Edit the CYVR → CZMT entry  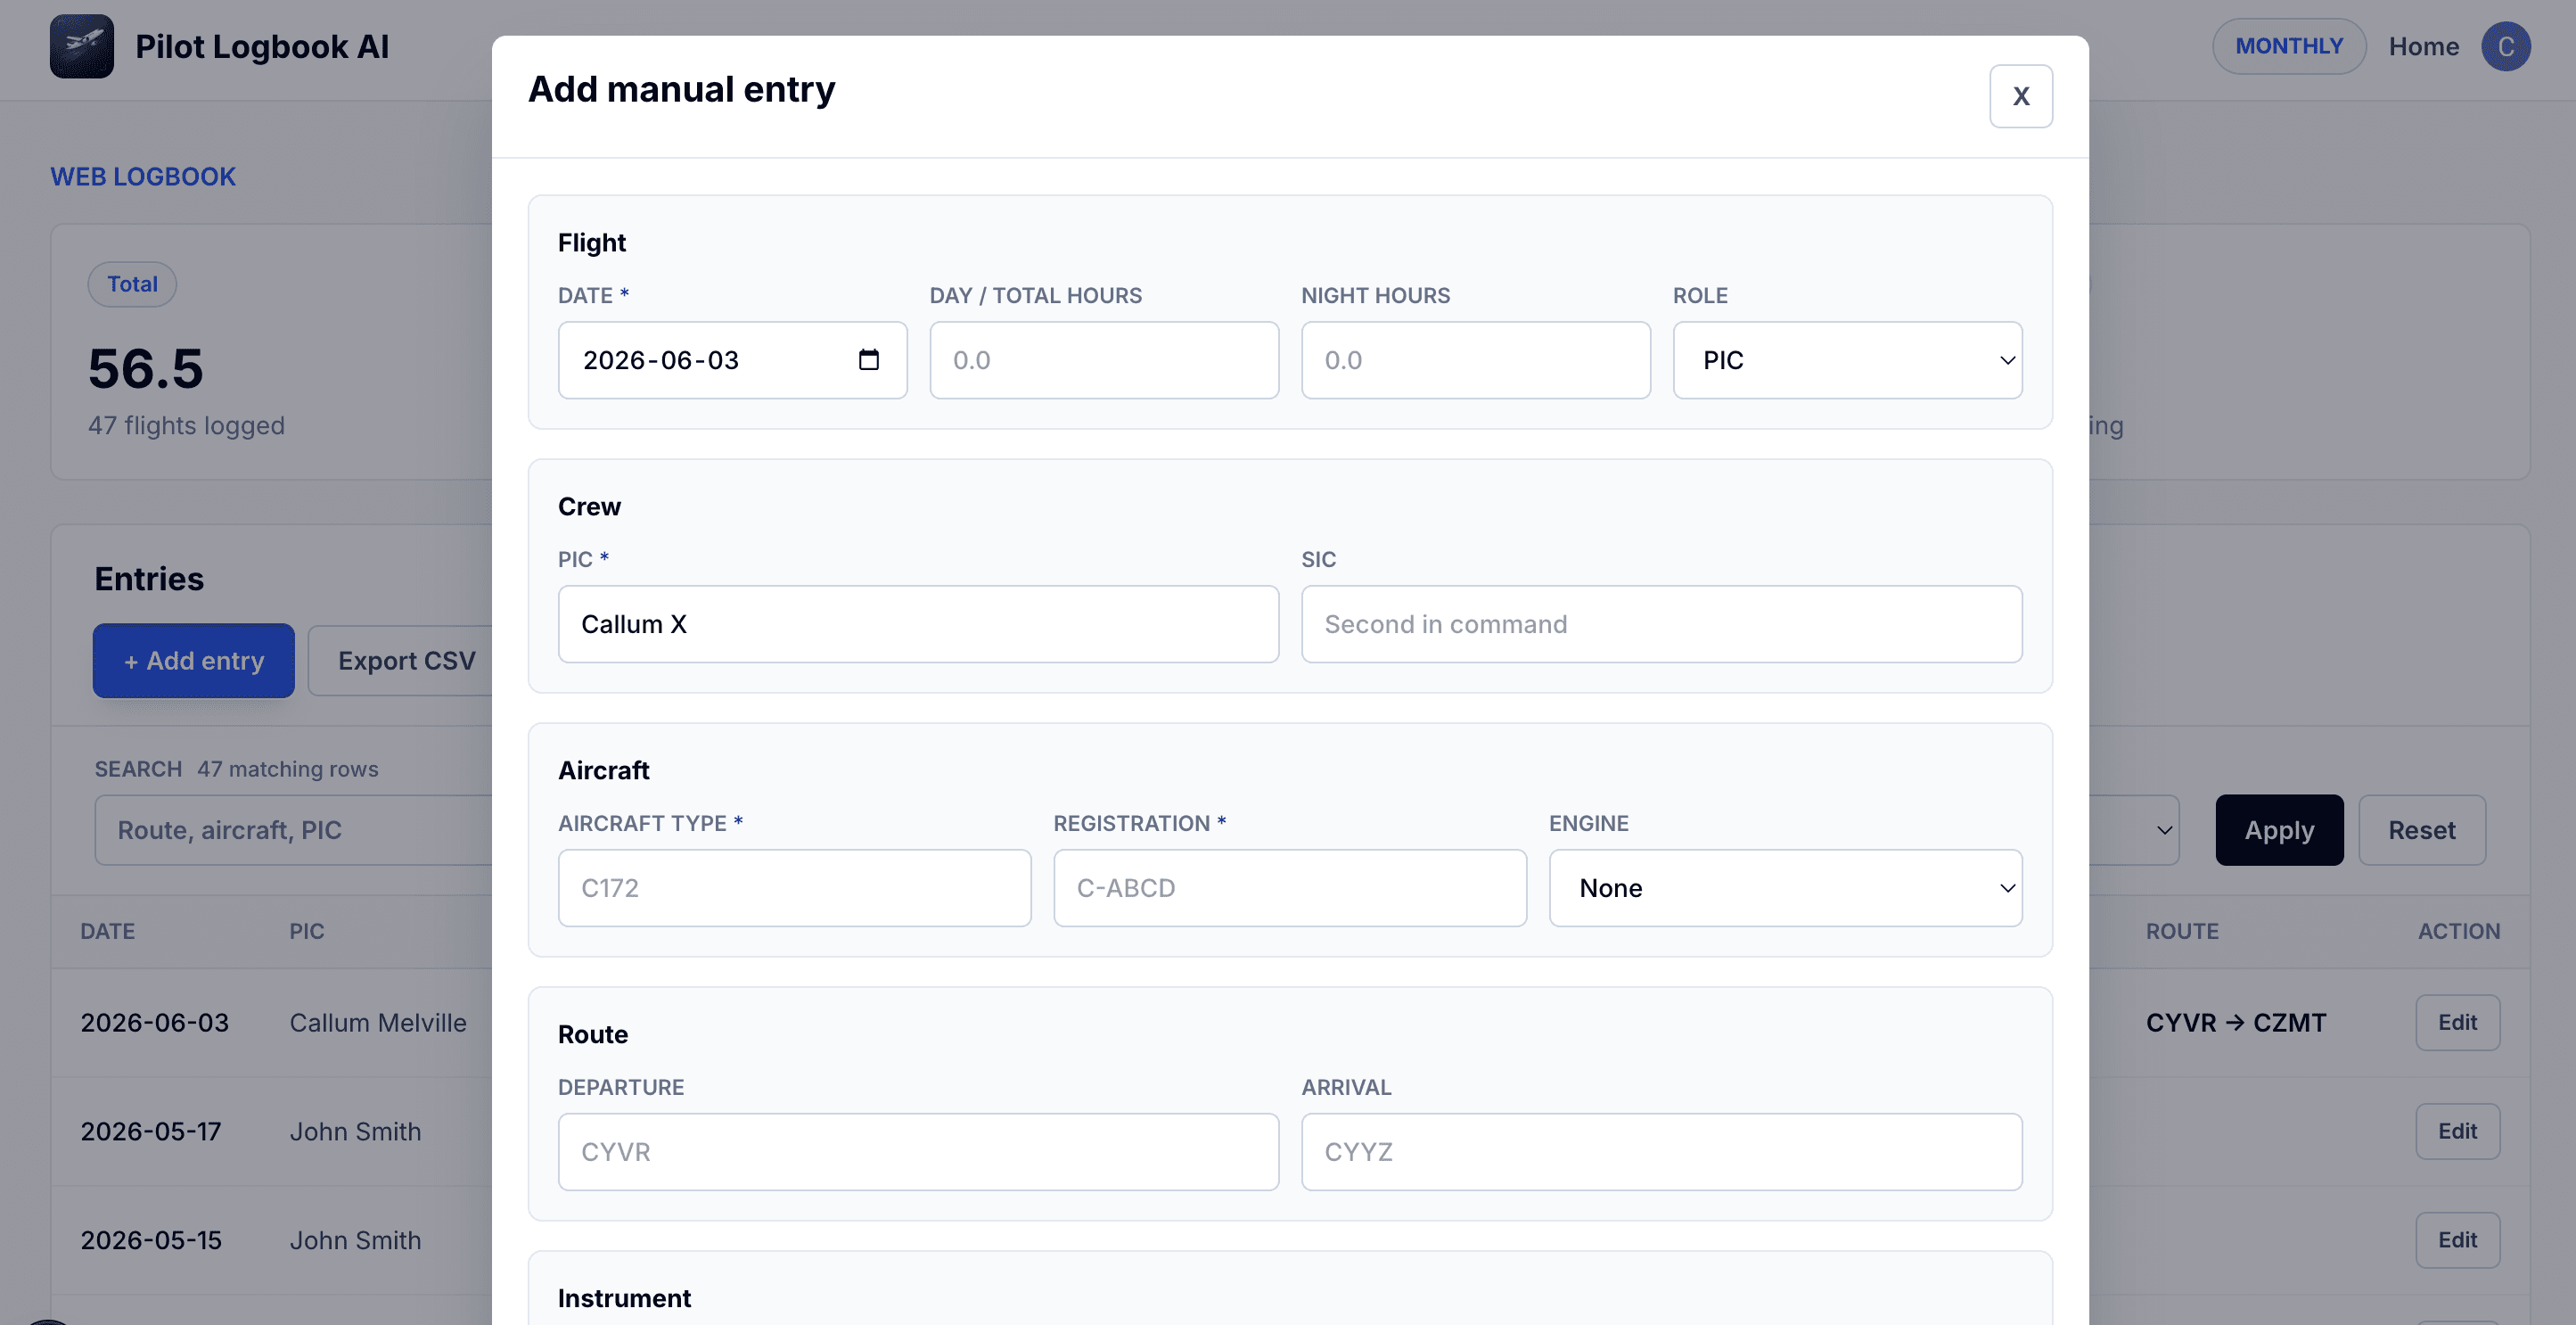pyautogui.click(x=2457, y=1022)
